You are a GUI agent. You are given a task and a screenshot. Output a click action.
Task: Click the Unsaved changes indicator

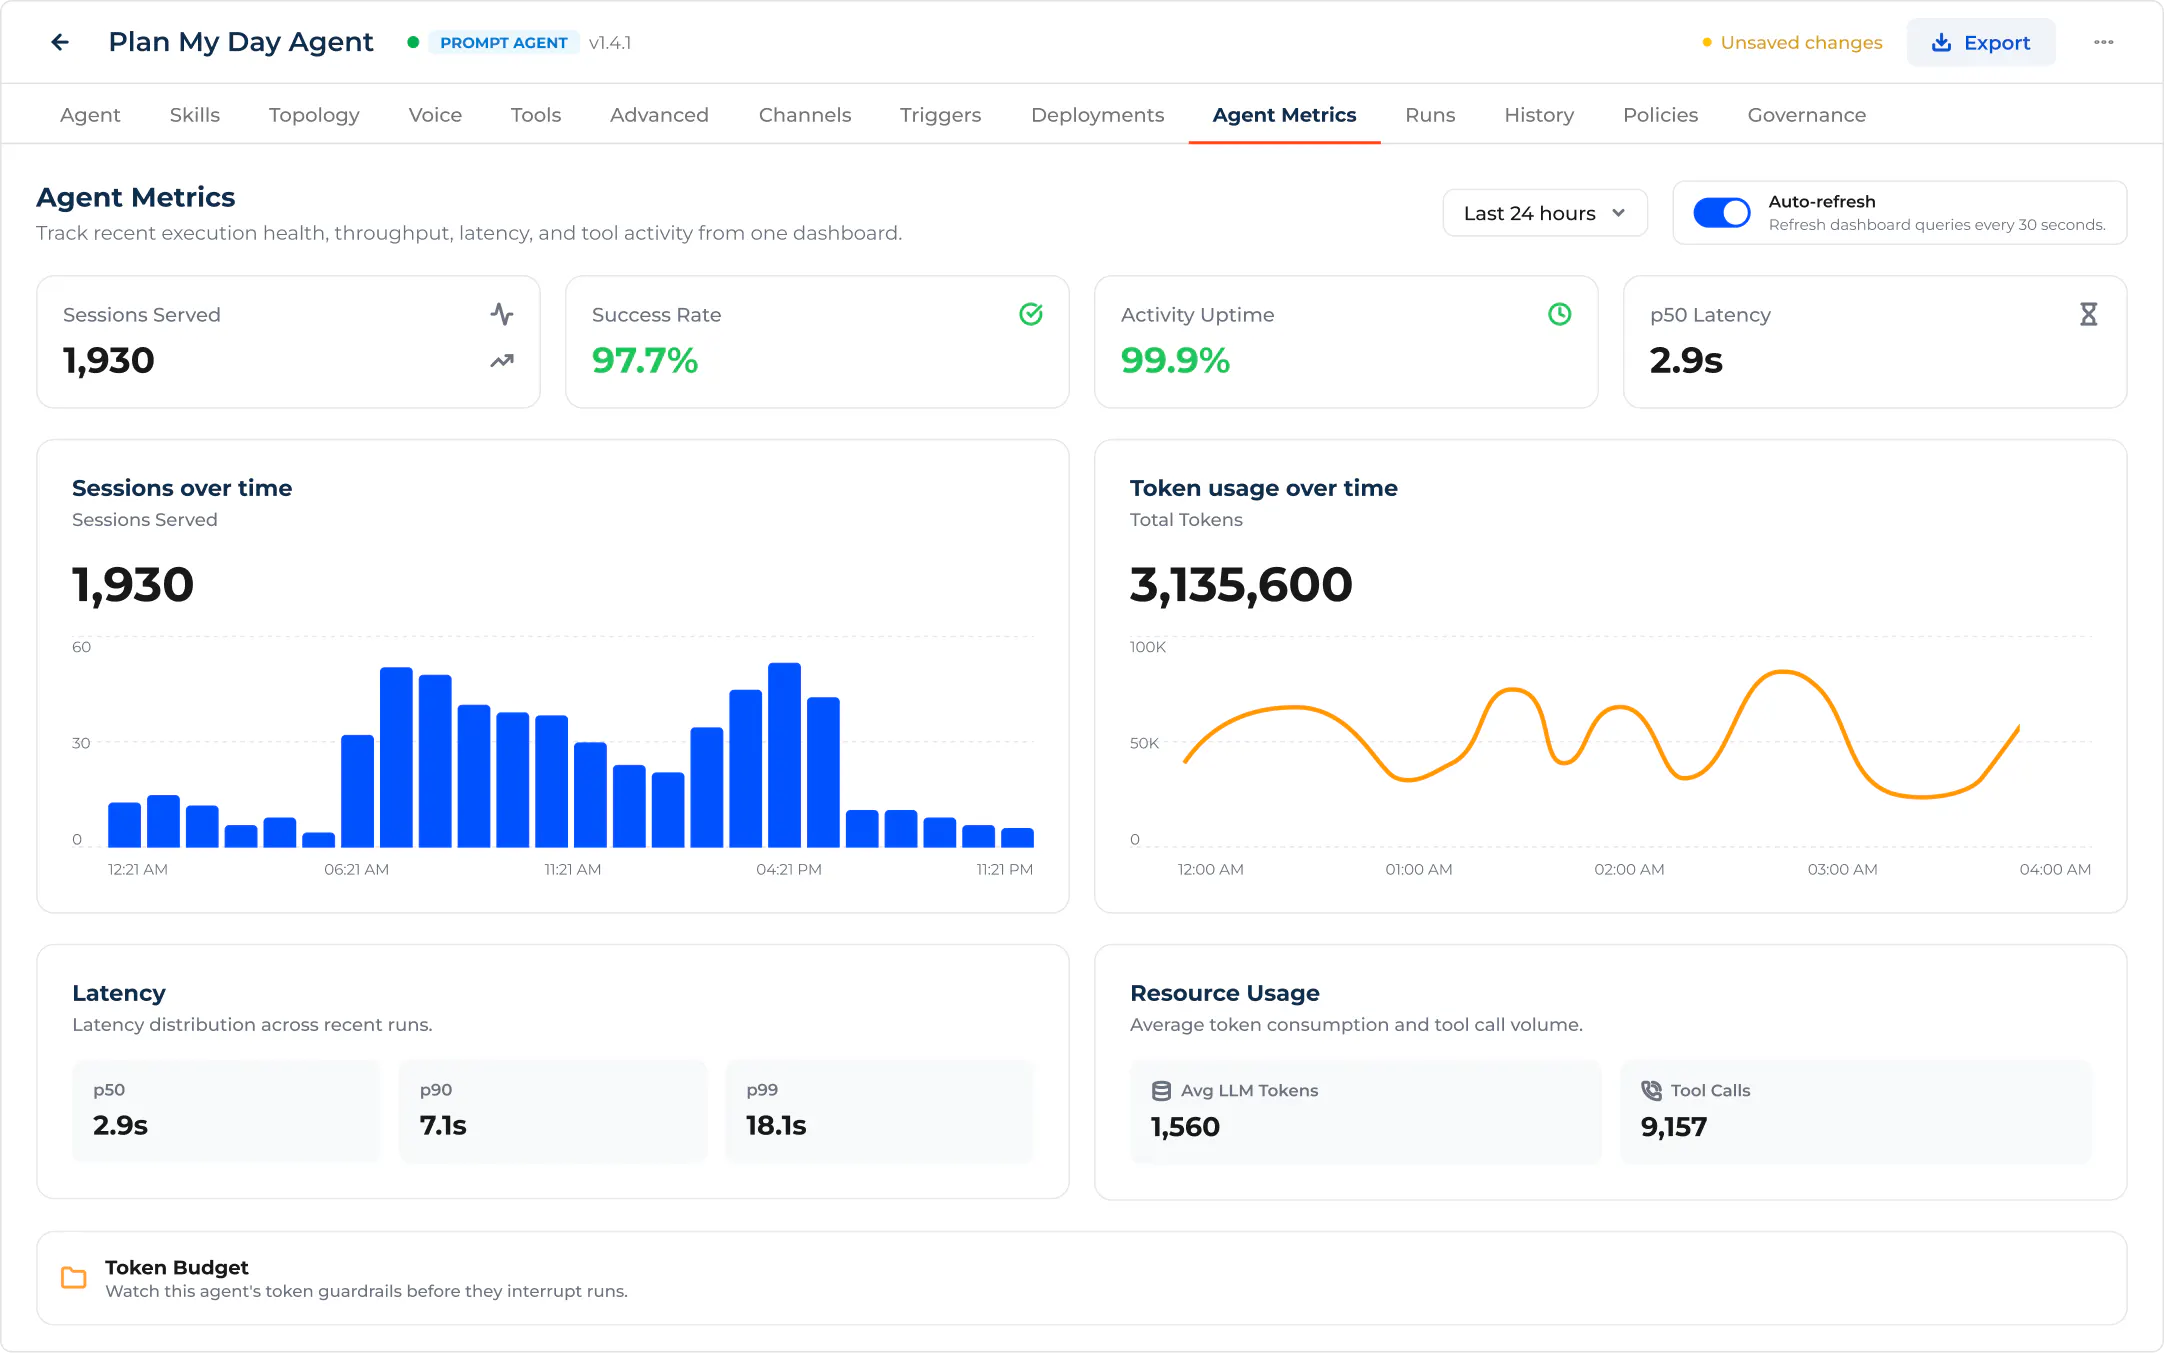1792,42
